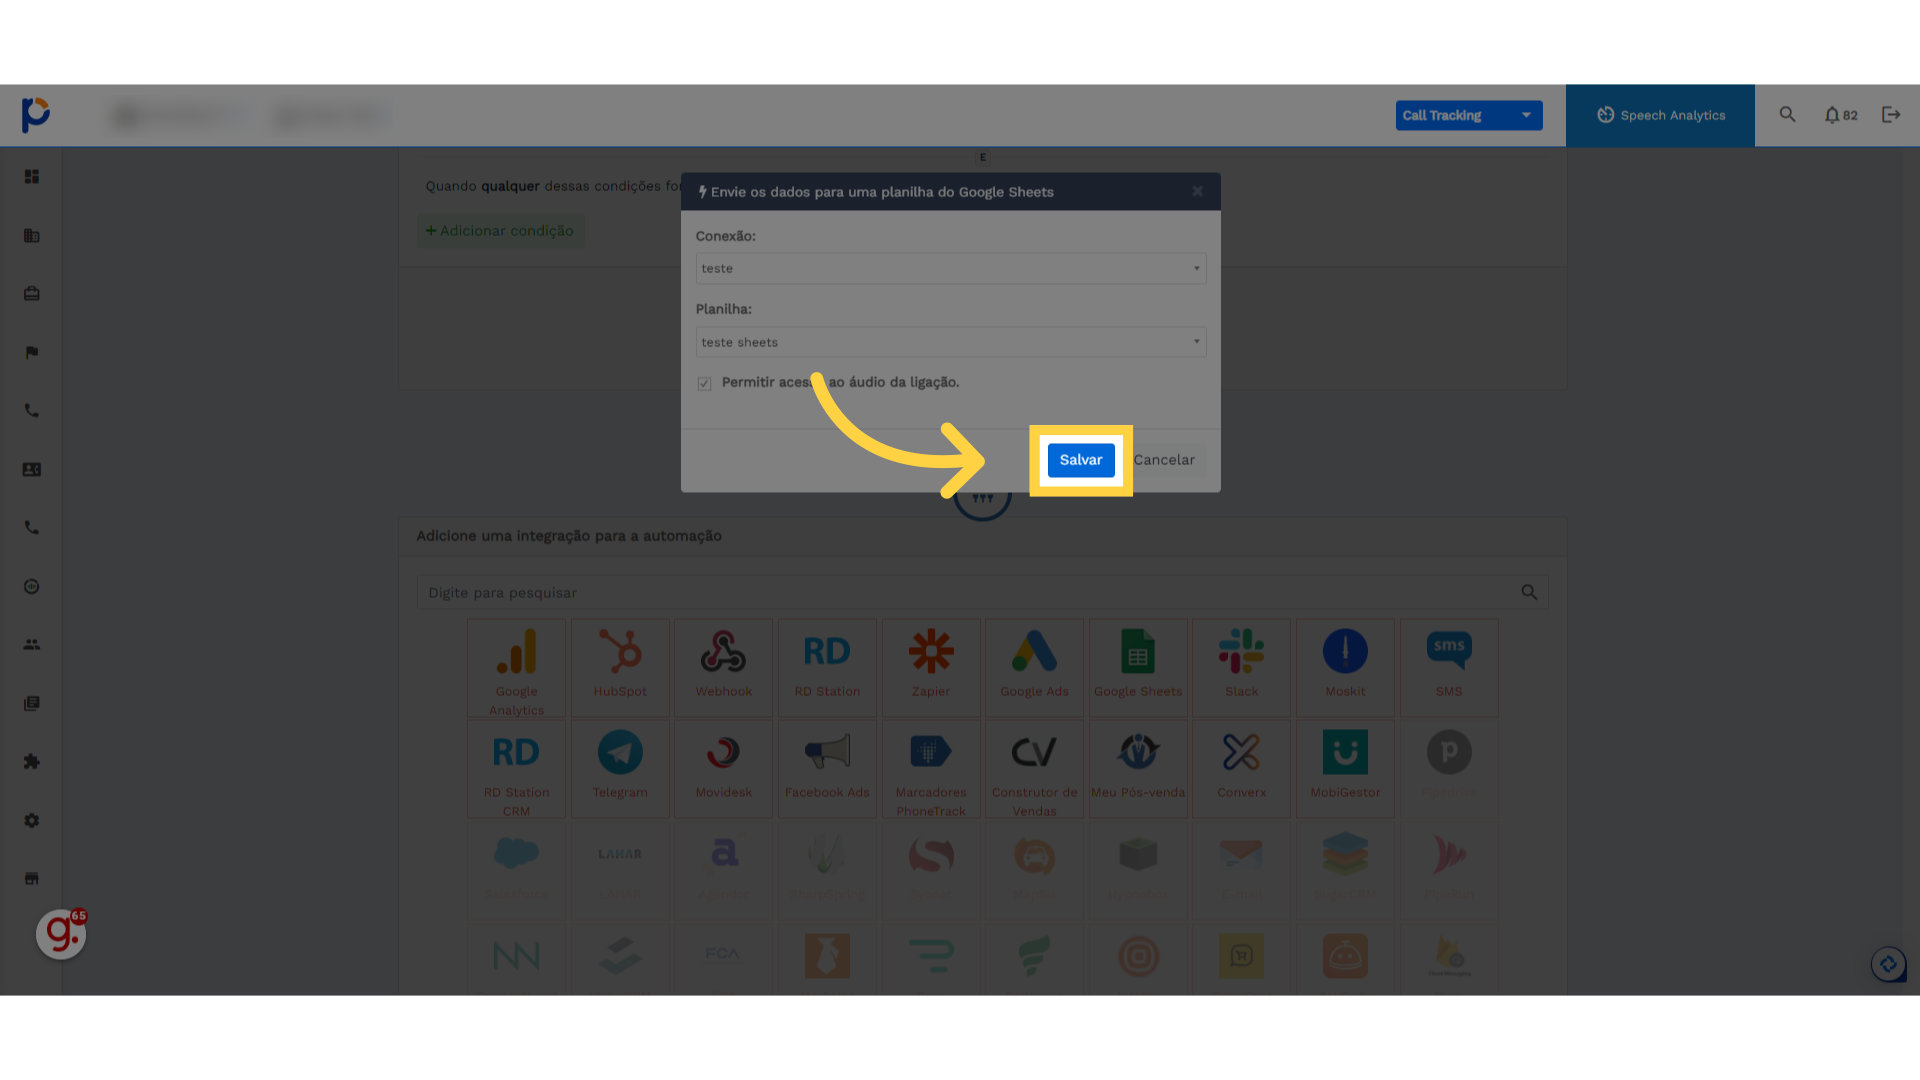Click the top bar search icon

coord(1787,115)
